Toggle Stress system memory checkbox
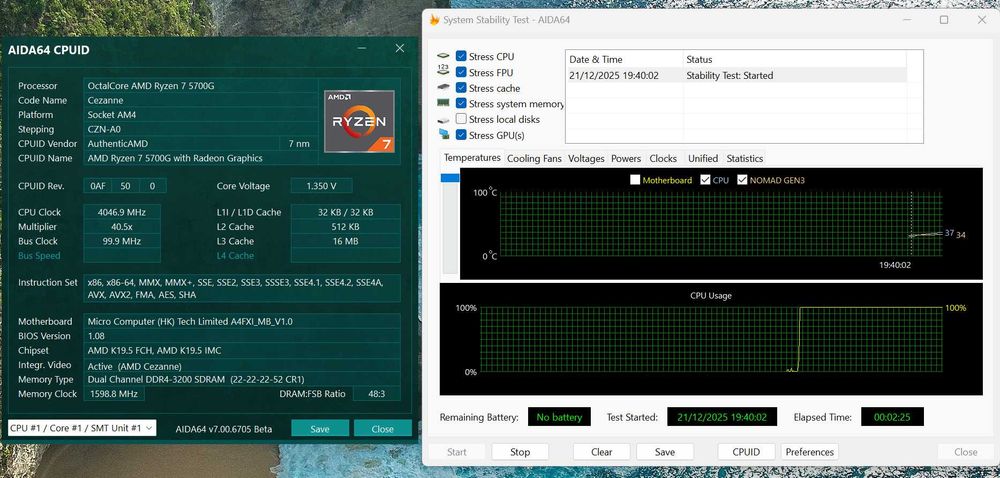 pos(461,103)
